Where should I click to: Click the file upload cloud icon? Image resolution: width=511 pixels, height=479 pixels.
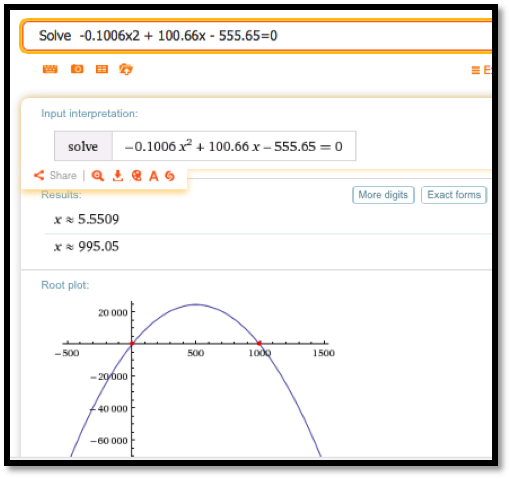(x=126, y=69)
